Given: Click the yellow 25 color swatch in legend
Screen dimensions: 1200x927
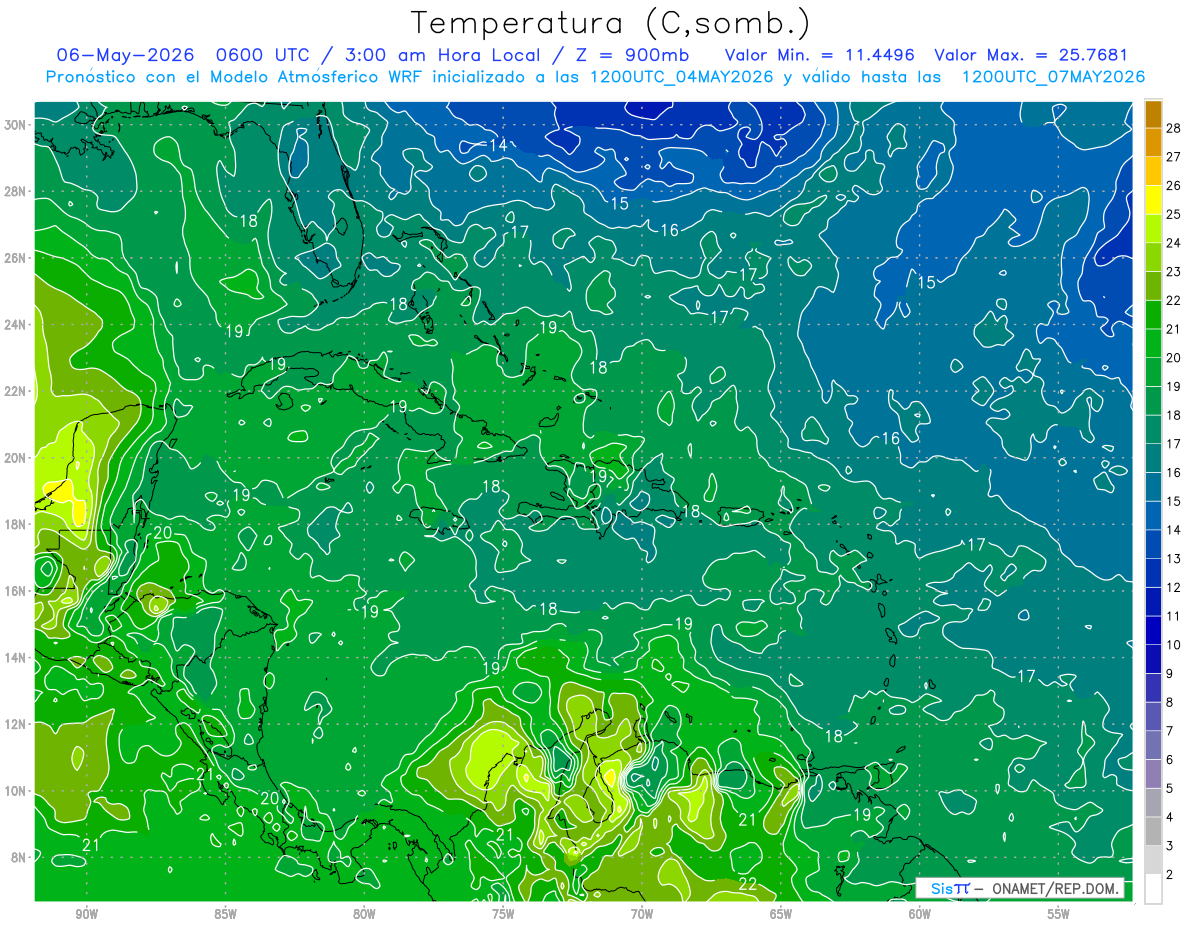Looking at the screenshot, I should pyautogui.click(x=1153, y=200).
